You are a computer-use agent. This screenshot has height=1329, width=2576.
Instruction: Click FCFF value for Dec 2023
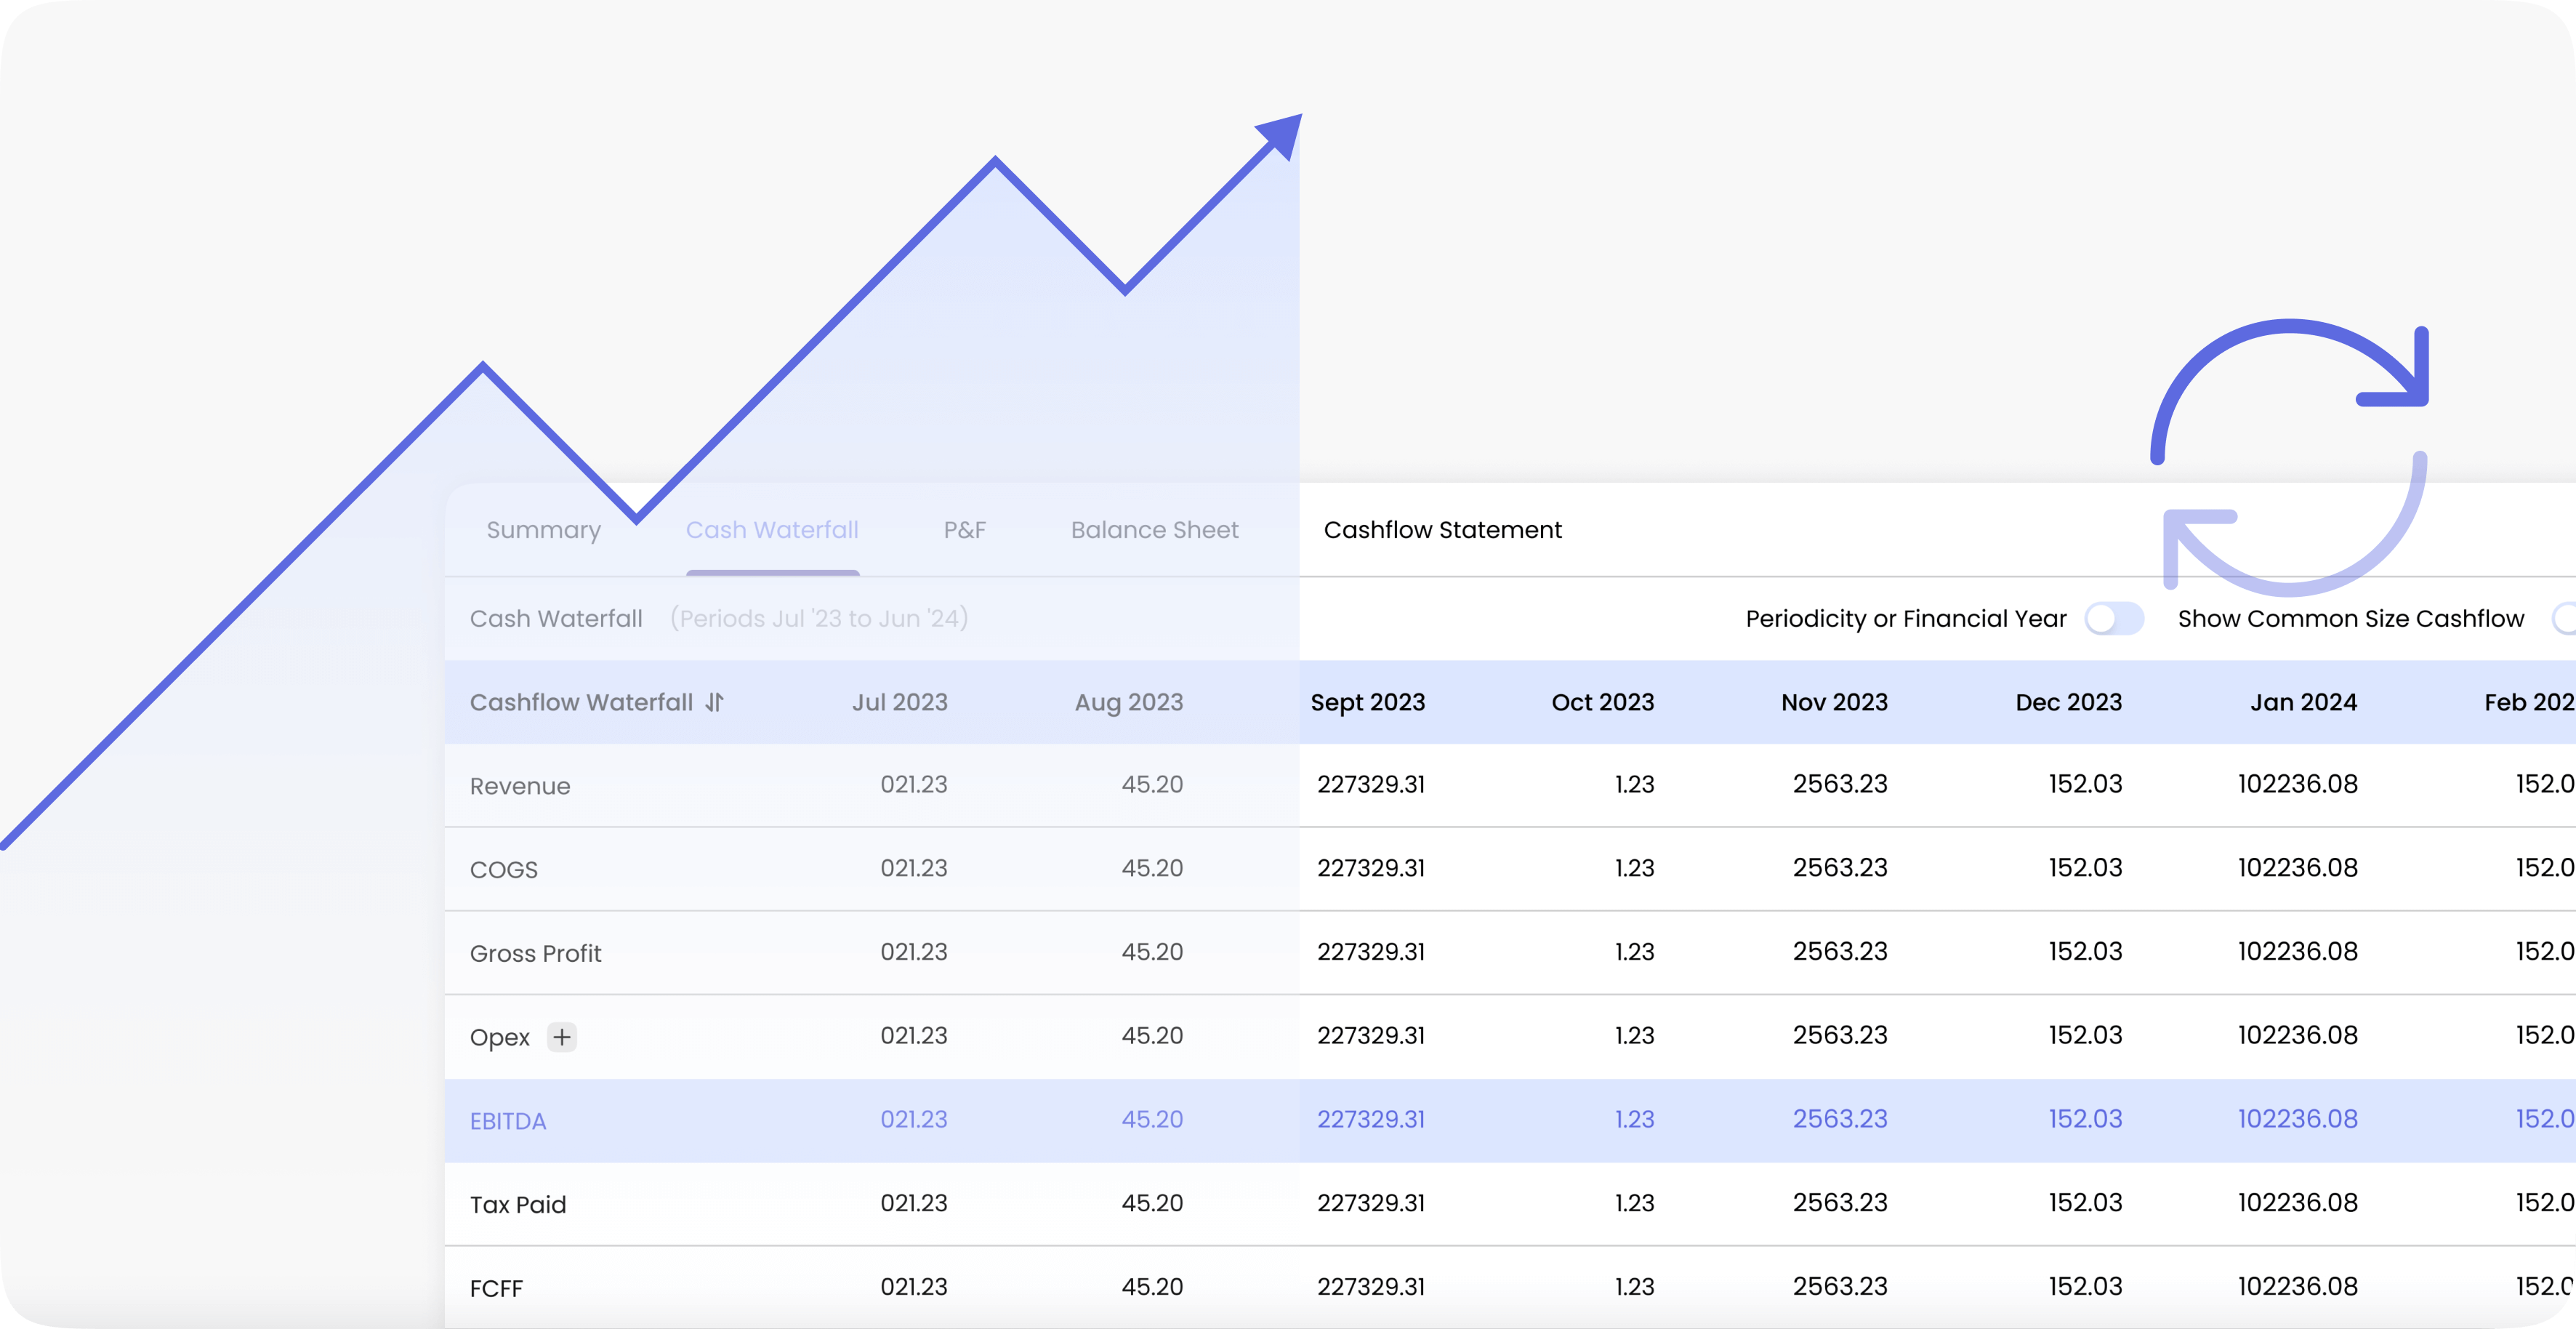pyautogui.click(x=2085, y=1287)
